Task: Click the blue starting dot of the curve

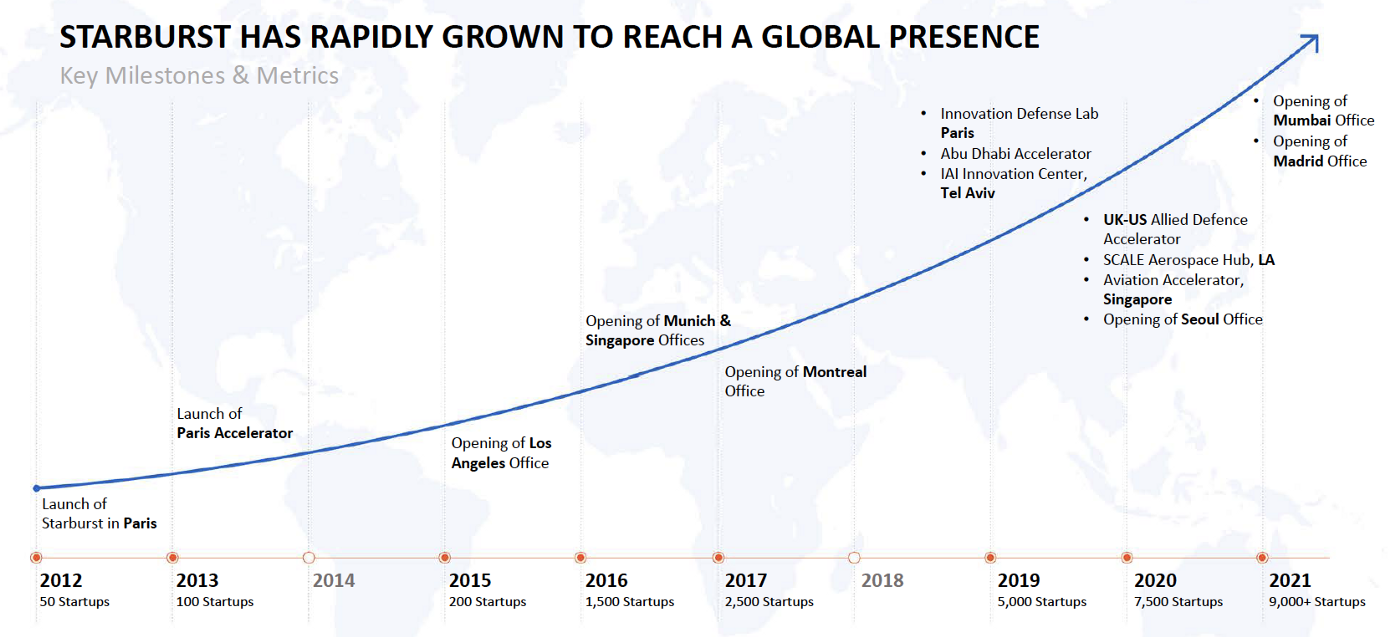Action: [36, 488]
